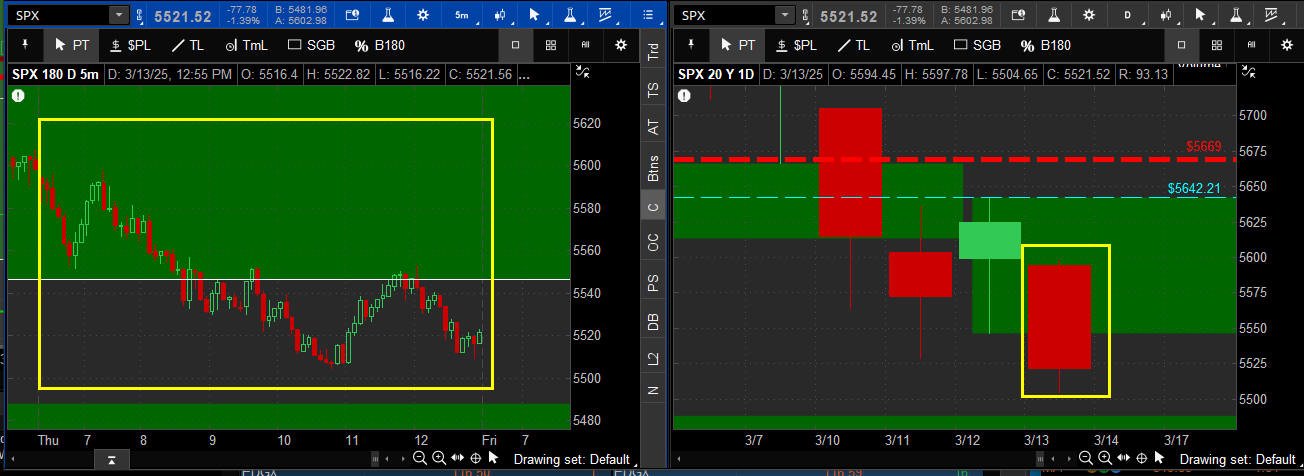Switch to the OC sidebar tab
The width and height of the screenshot is (1304, 476).
(x=654, y=243)
